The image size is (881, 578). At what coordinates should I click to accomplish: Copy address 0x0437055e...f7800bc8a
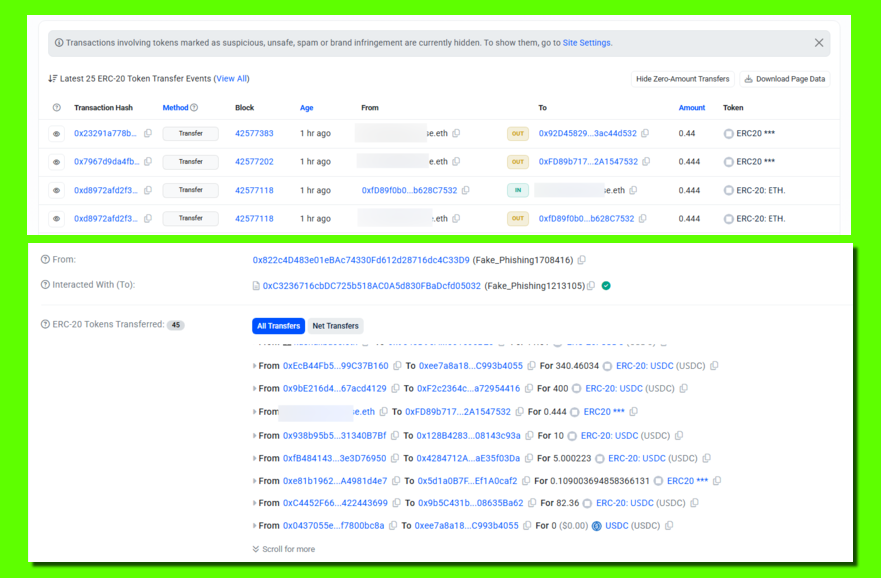(x=393, y=526)
